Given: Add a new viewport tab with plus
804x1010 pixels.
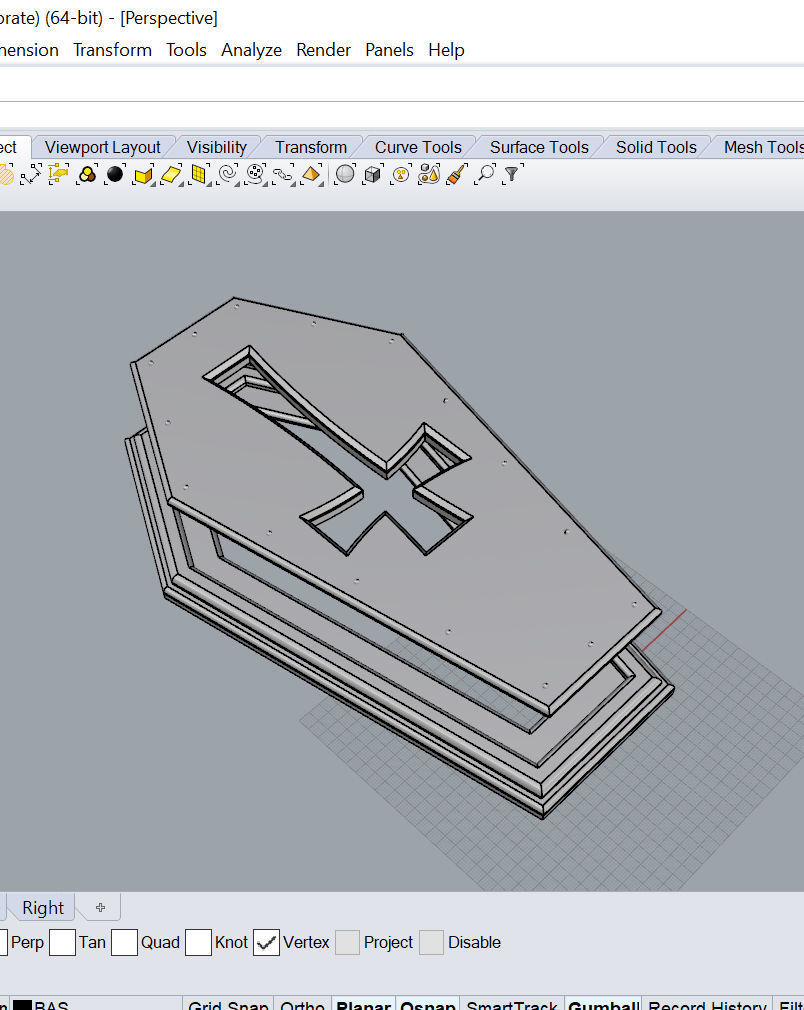Looking at the screenshot, I should pos(100,908).
